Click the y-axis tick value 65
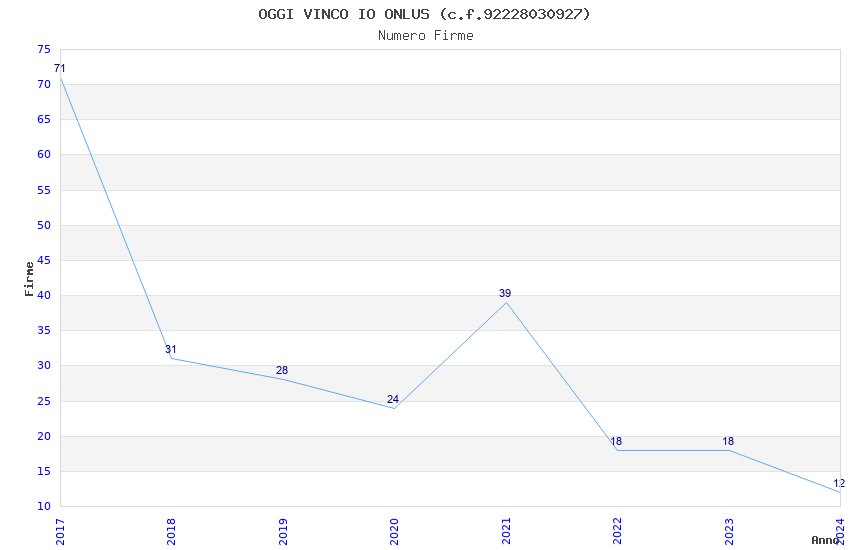Screen dimensions: 850x550 pyautogui.click(x=44, y=119)
